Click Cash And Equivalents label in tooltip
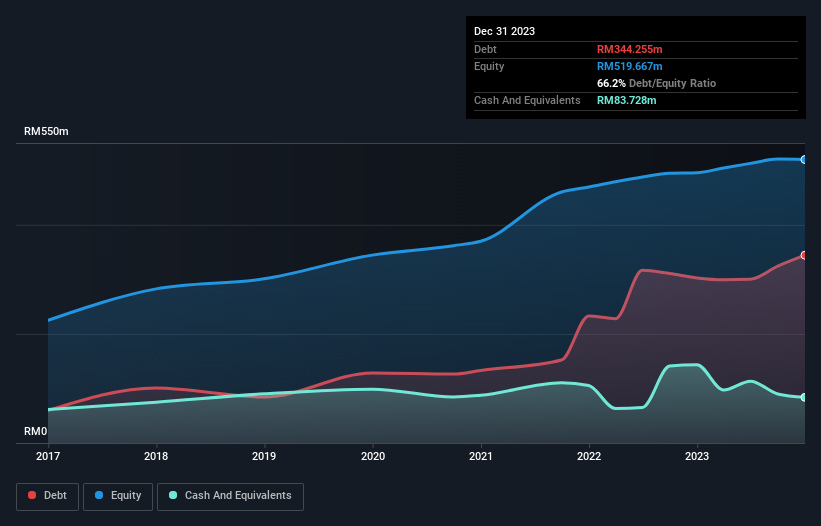The width and height of the screenshot is (821, 526). pos(527,100)
